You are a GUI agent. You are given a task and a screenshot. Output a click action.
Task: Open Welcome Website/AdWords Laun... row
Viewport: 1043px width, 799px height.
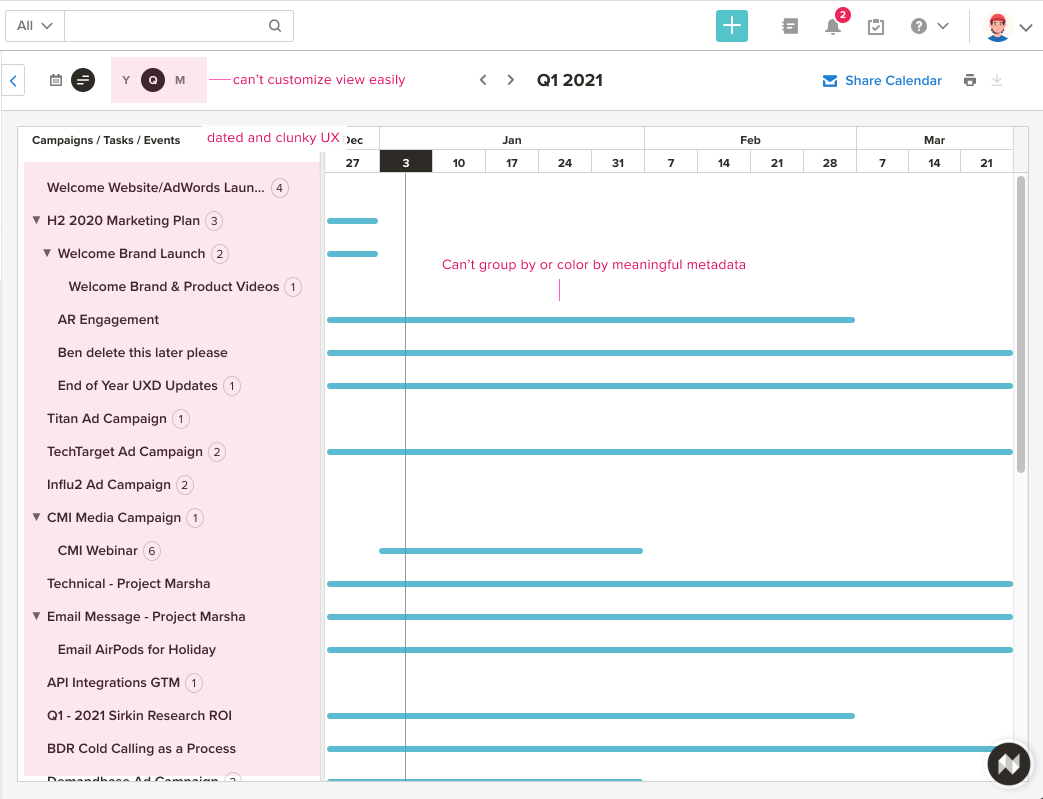coord(155,188)
